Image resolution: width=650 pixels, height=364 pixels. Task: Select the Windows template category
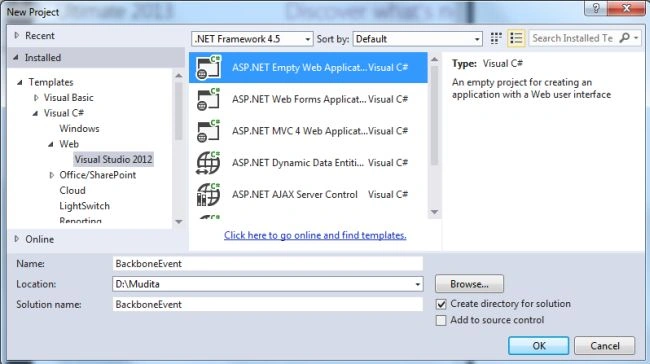(x=79, y=129)
